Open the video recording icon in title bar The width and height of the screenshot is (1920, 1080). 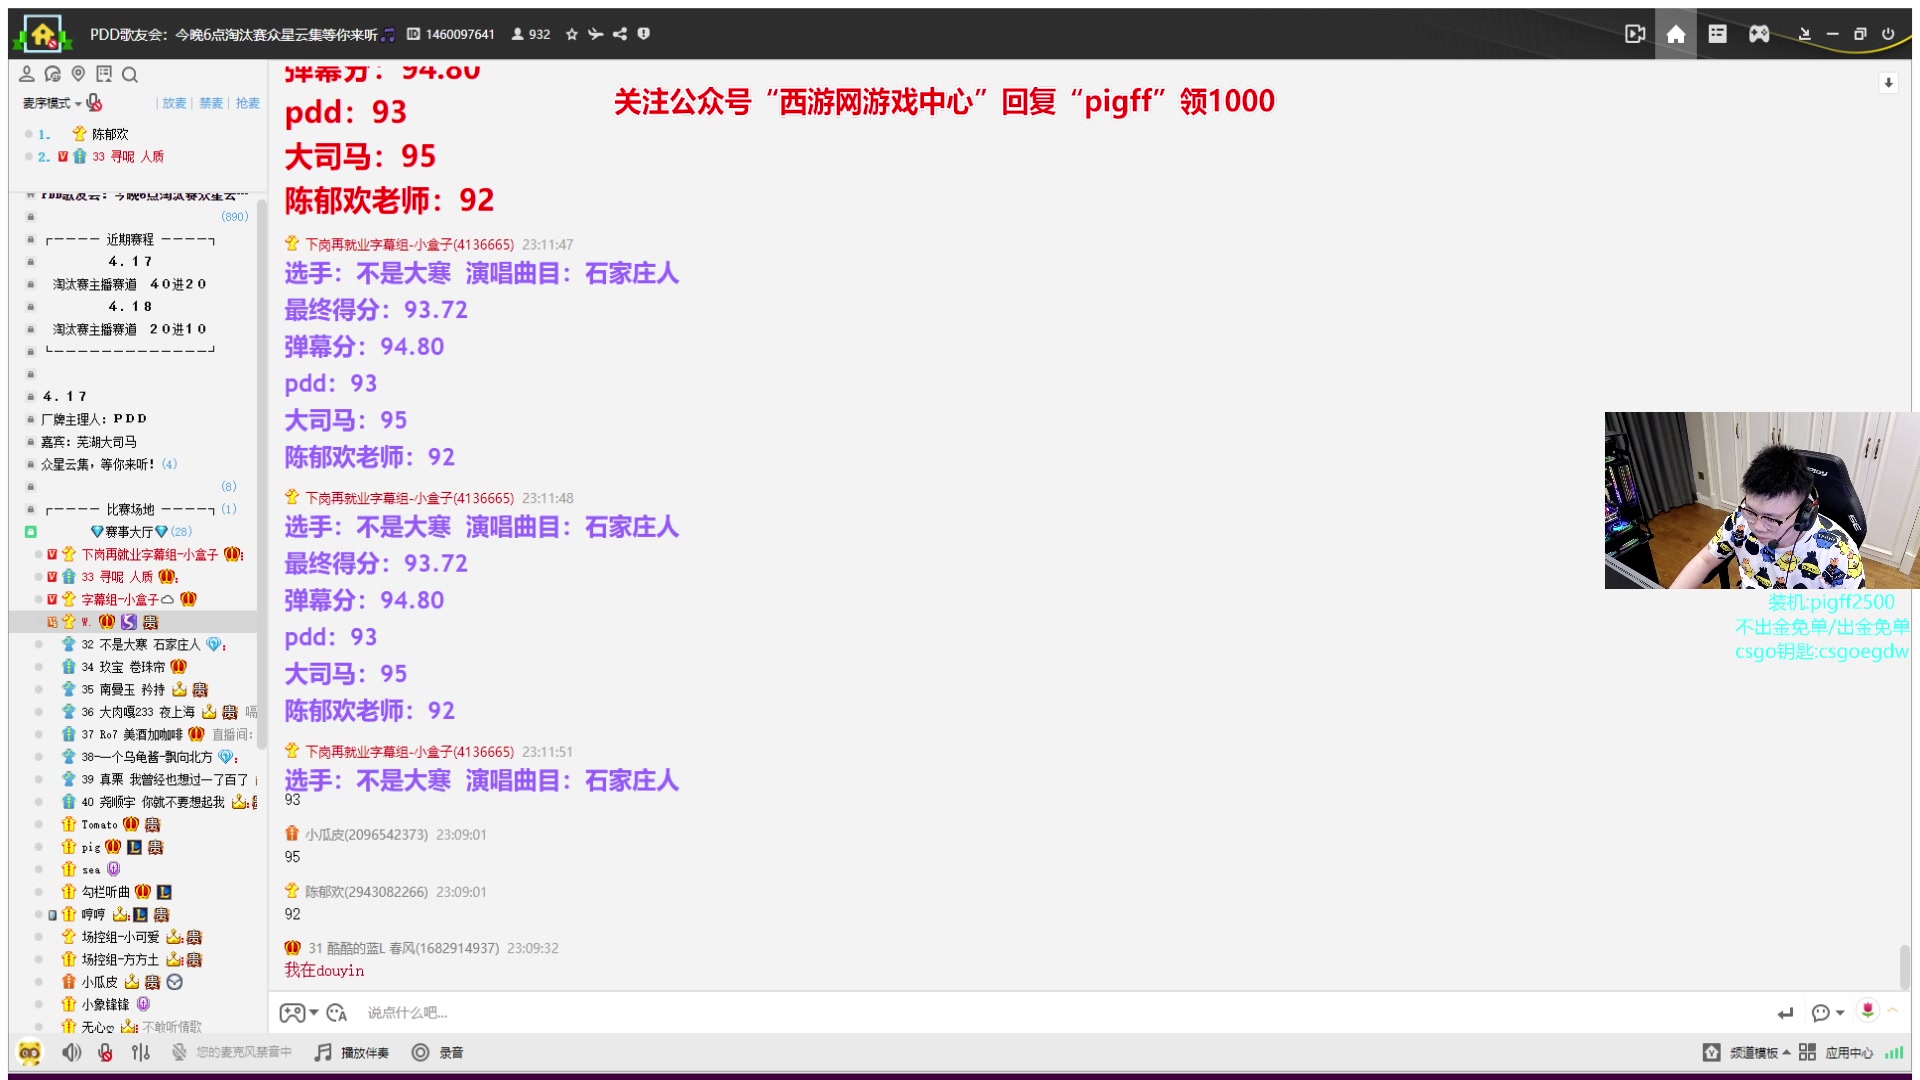coord(1635,34)
